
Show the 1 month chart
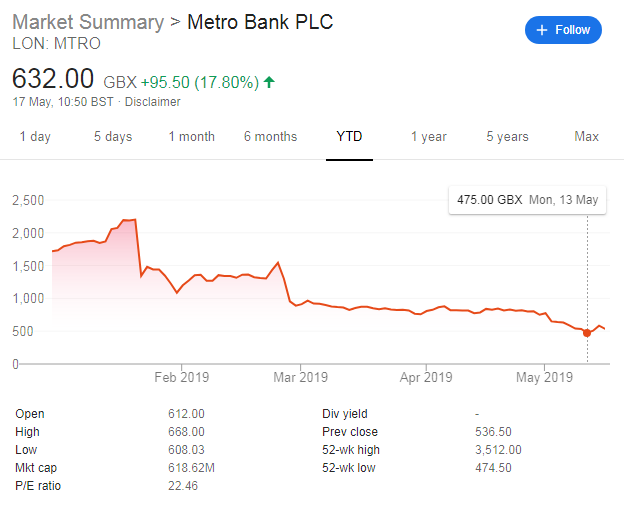click(191, 137)
